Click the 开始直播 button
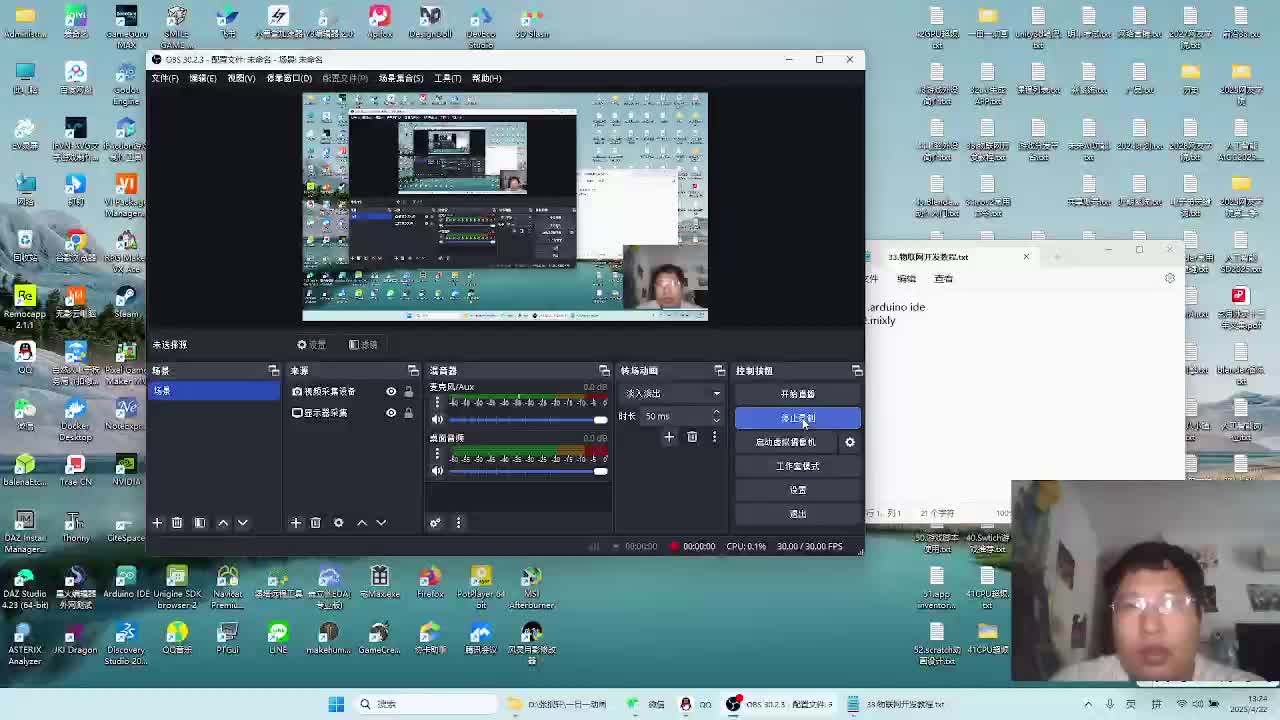The width and height of the screenshot is (1280, 720). click(x=797, y=394)
